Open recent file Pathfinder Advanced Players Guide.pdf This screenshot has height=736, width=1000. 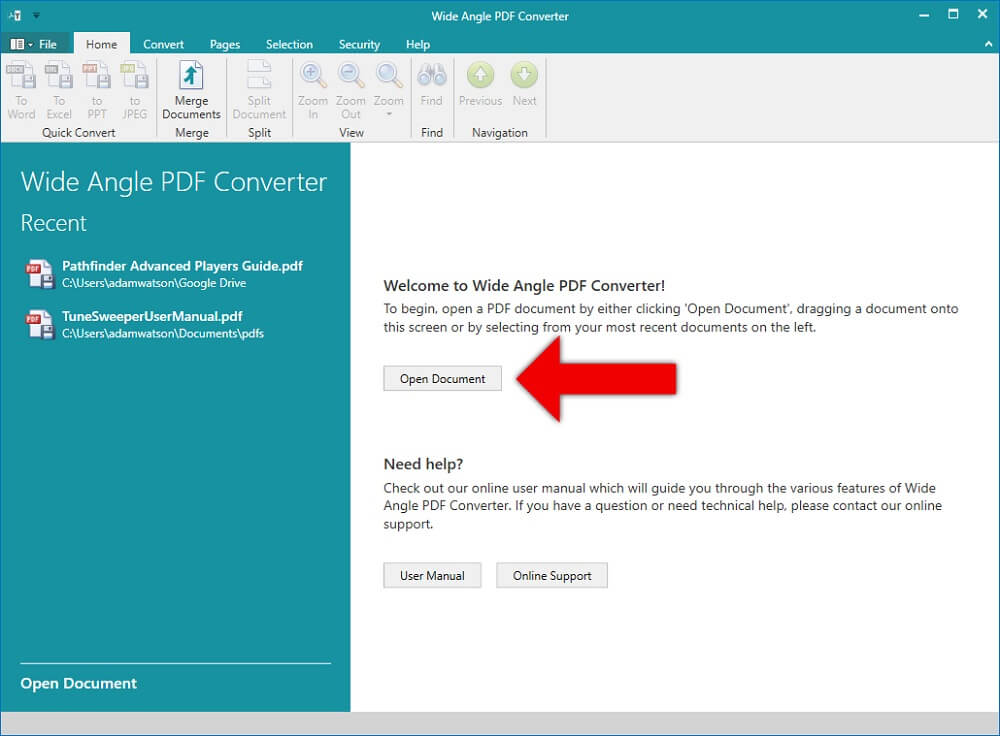[x=181, y=267]
